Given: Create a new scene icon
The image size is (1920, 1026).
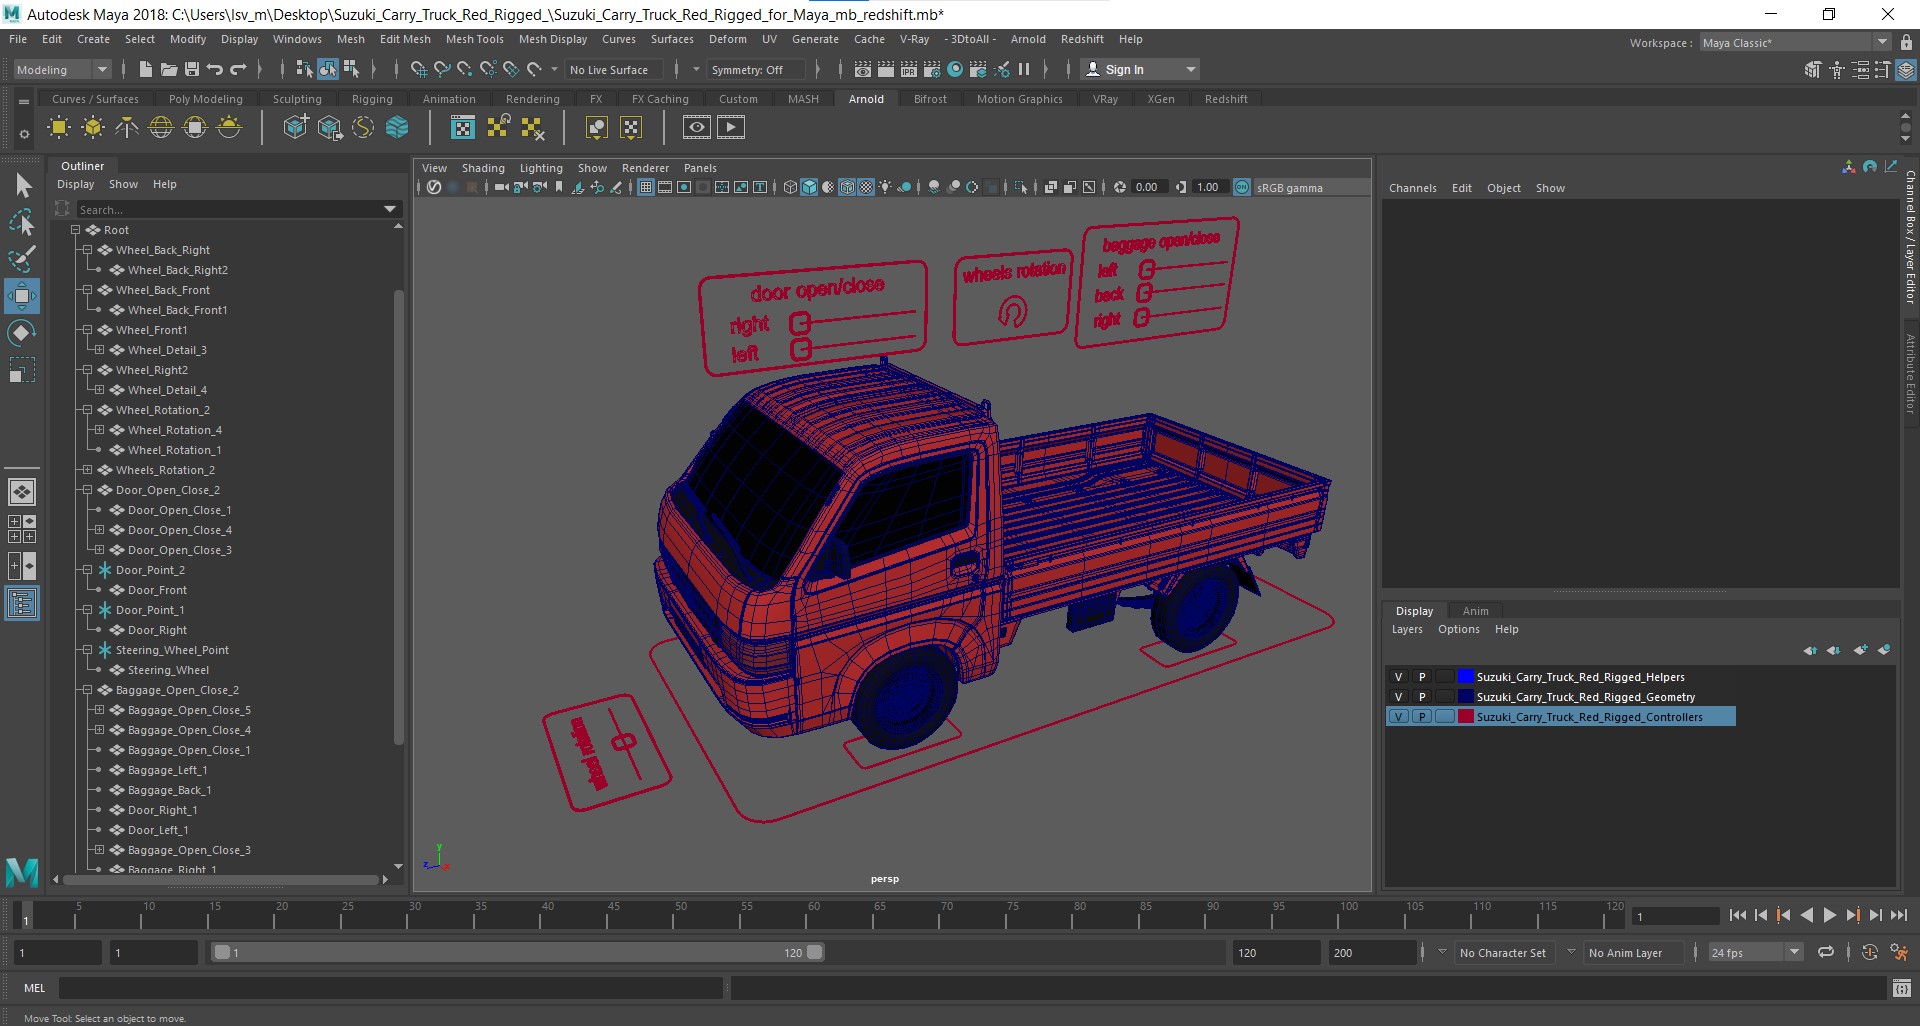Looking at the screenshot, I should tap(145, 69).
